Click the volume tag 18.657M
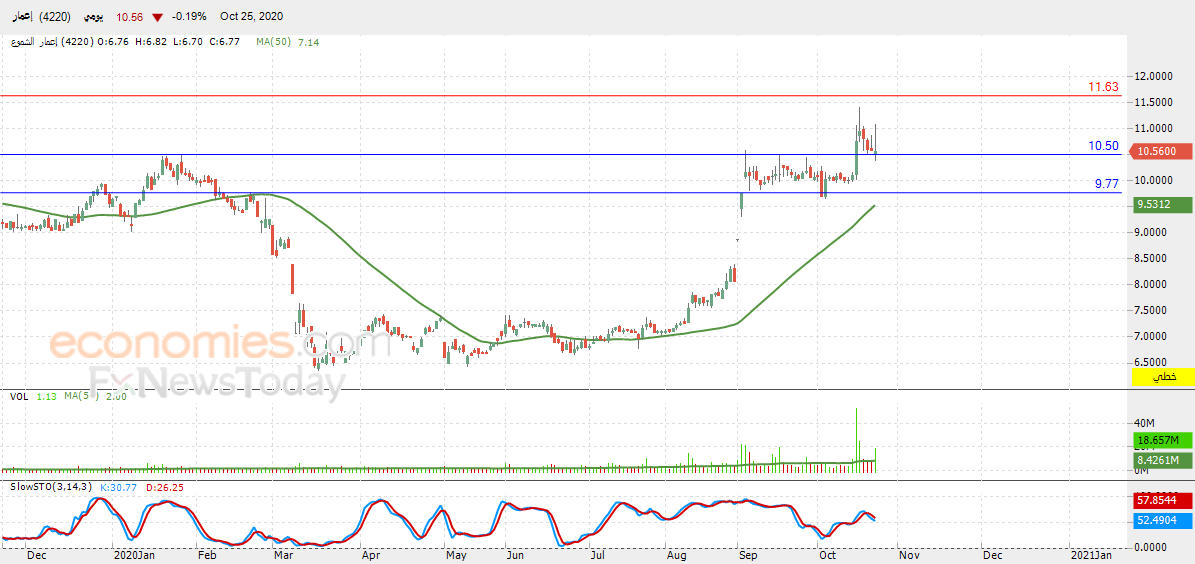1195x564 pixels. coord(1161,441)
